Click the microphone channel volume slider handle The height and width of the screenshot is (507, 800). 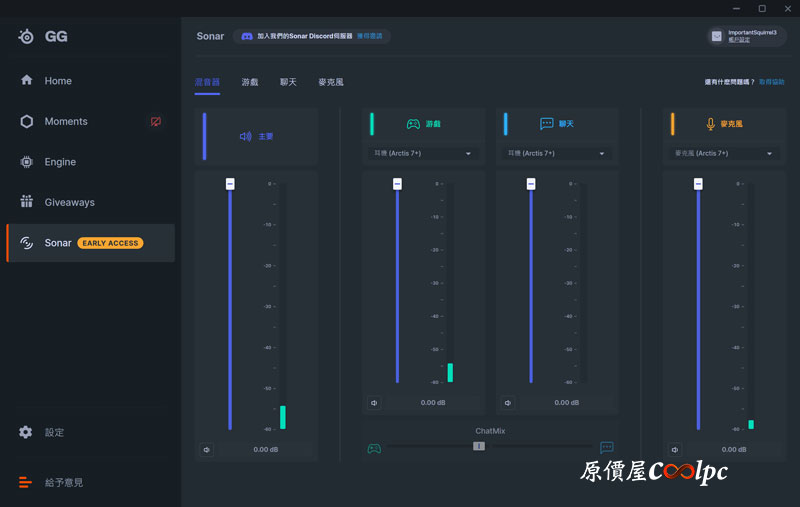tap(698, 184)
